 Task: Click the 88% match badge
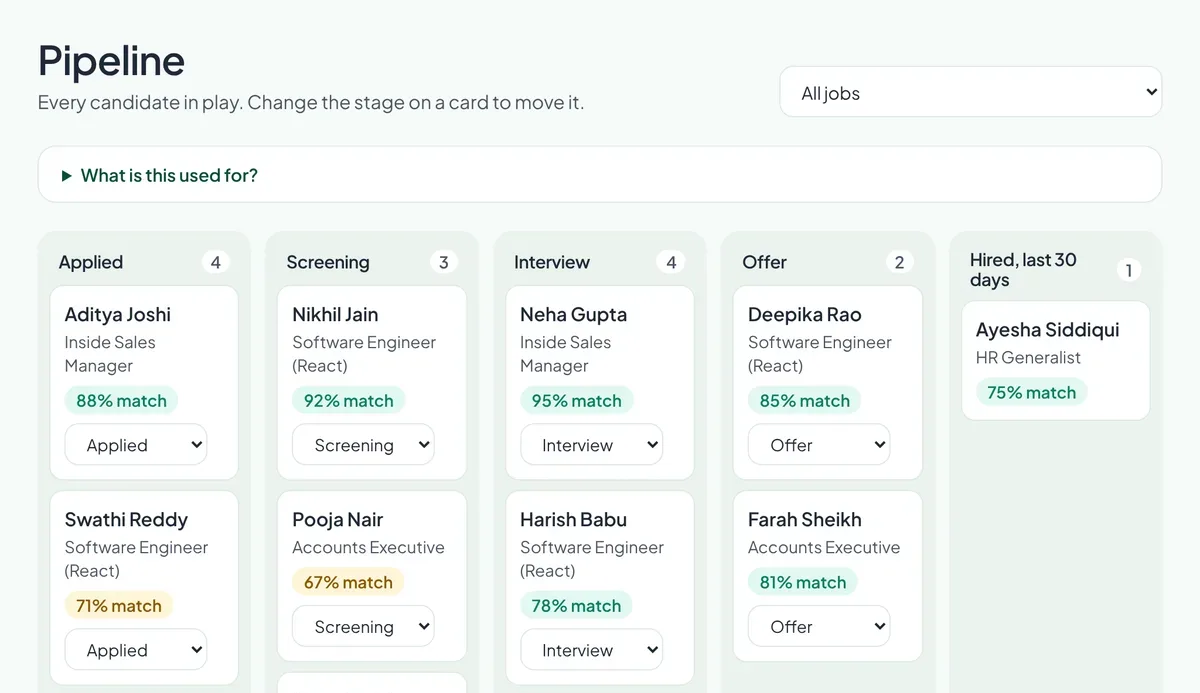(121, 400)
